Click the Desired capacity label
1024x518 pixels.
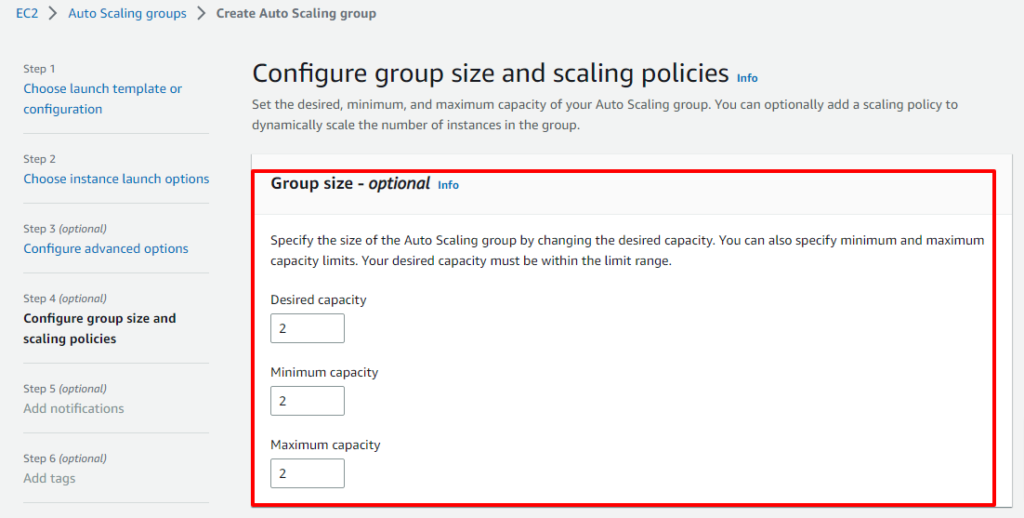tap(319, 300)
